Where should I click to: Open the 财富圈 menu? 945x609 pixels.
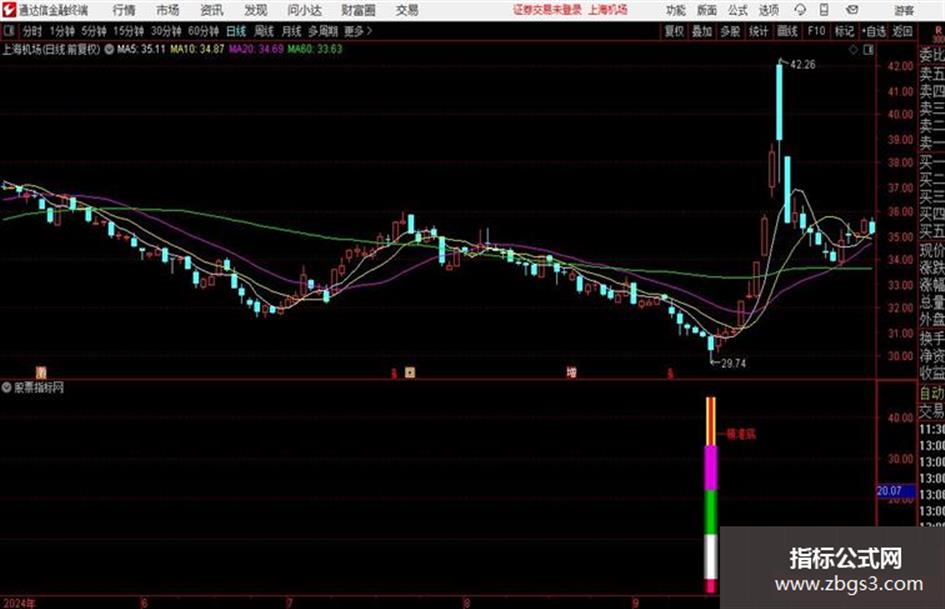pyautogui.click(x=358, y=10)
